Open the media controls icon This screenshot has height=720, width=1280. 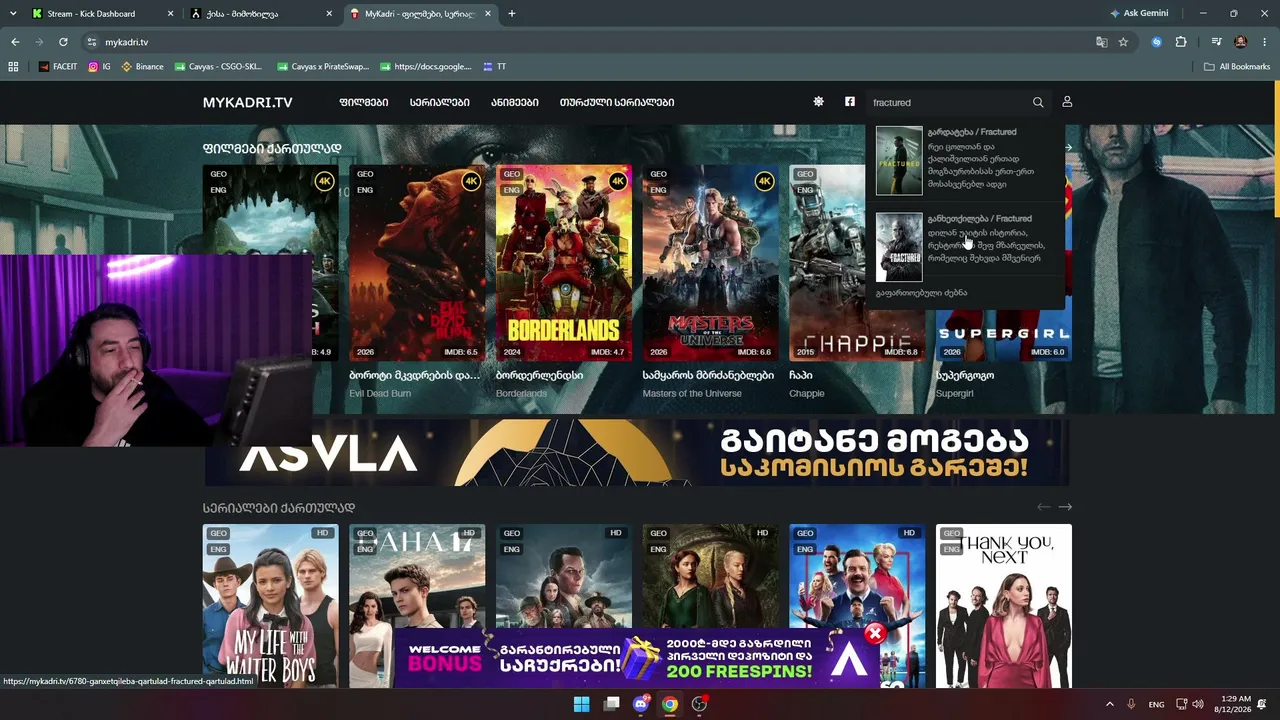click(1216, 42)
